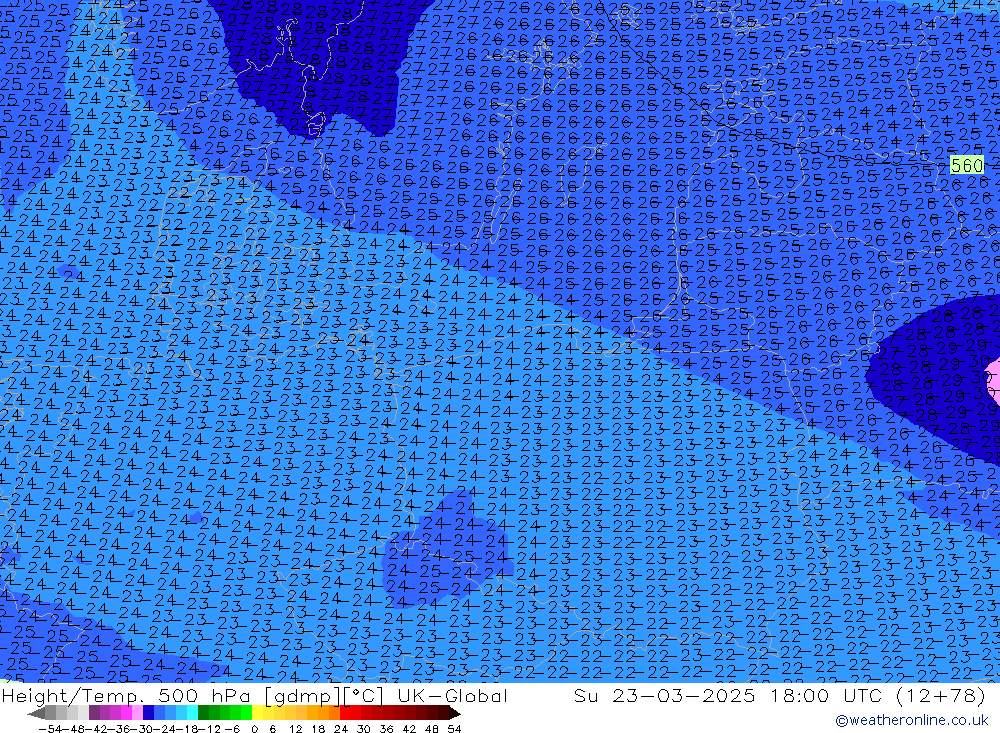Choose the dark purple legend swatch
The width and height of the screenshot is (1000, 733).
pos(94,713)
